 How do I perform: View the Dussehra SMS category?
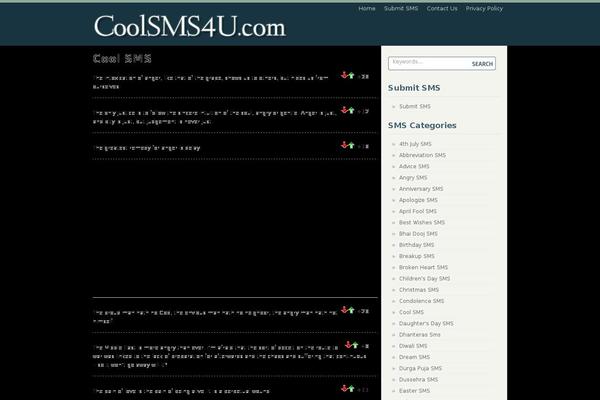pyautogui.click(x=418, y=379)
